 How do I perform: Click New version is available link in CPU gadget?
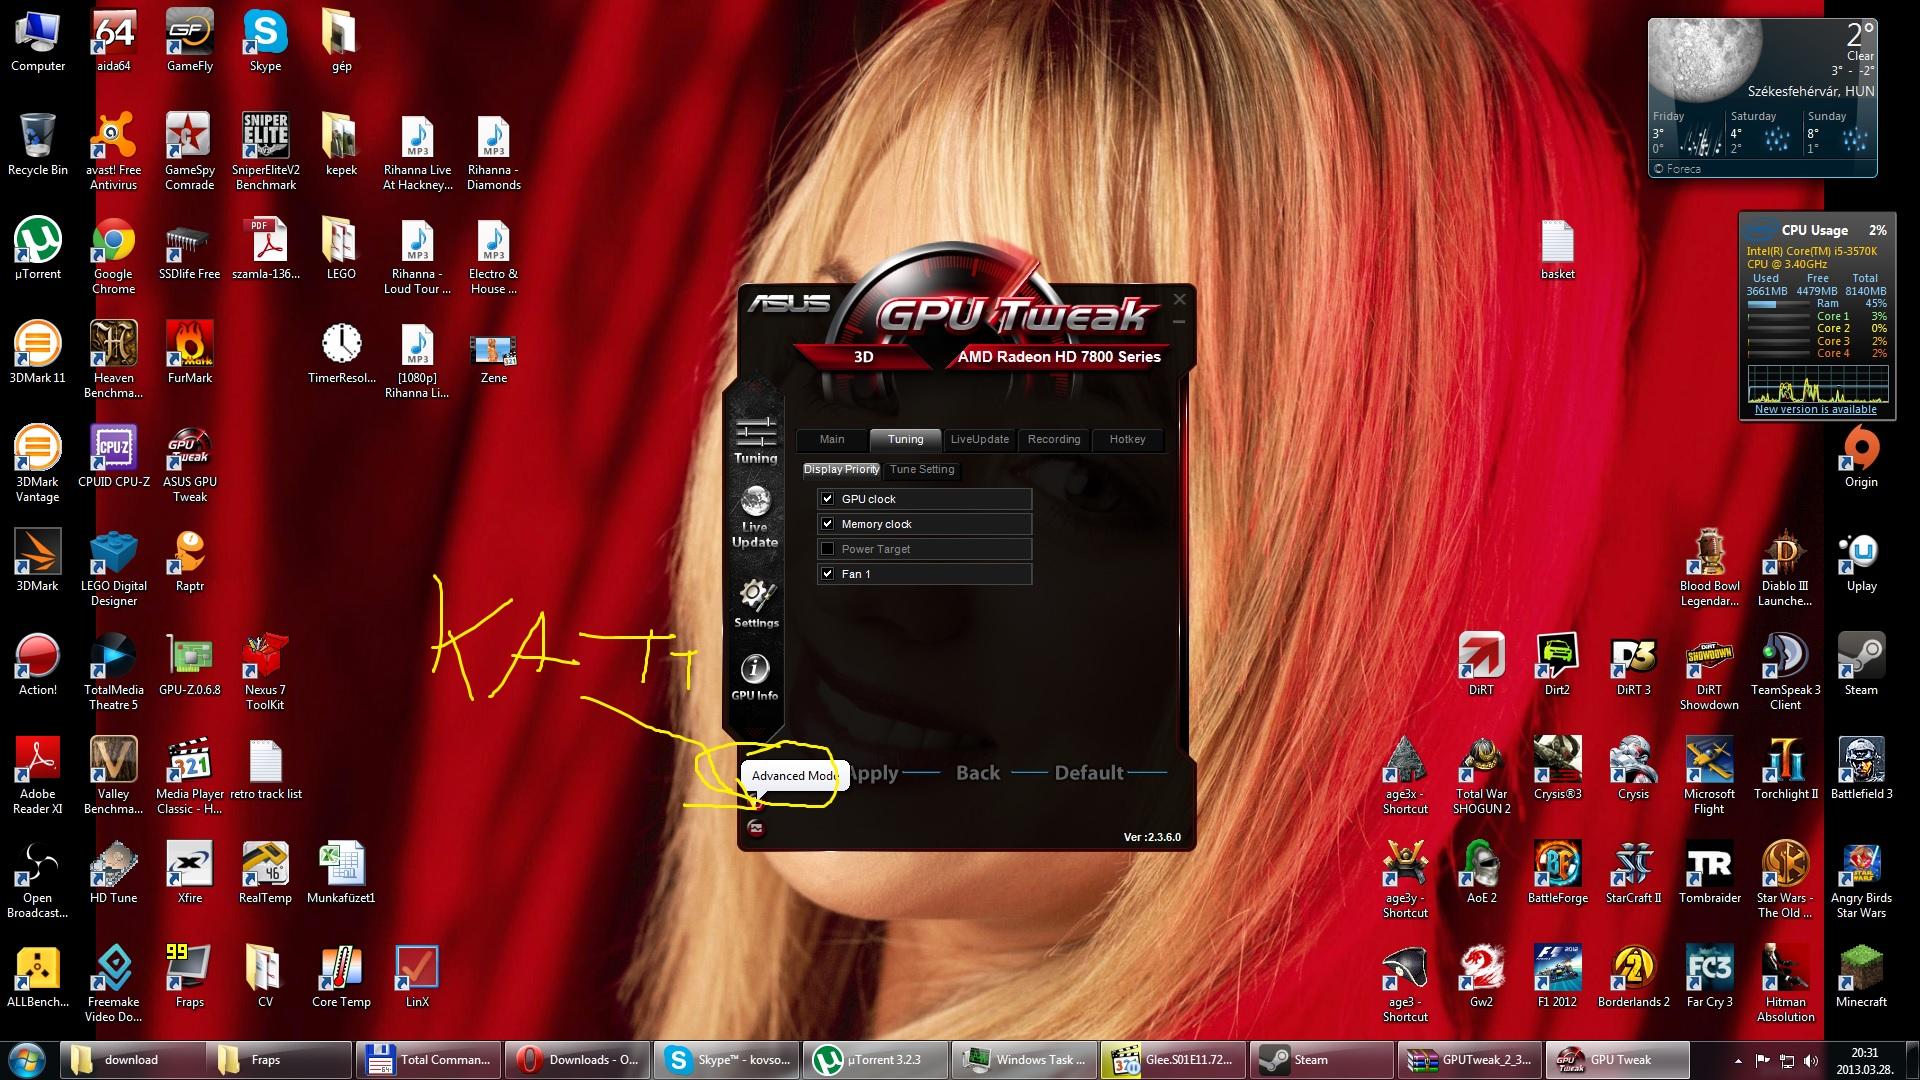tap(1815, 409)
